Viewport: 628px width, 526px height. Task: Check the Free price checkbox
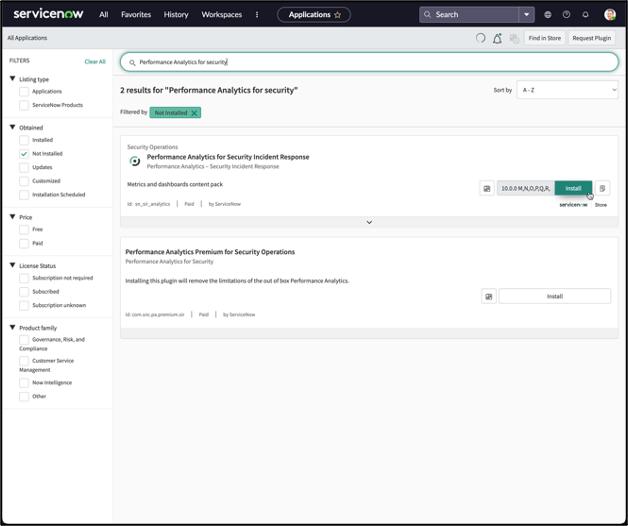pos(24,230)
